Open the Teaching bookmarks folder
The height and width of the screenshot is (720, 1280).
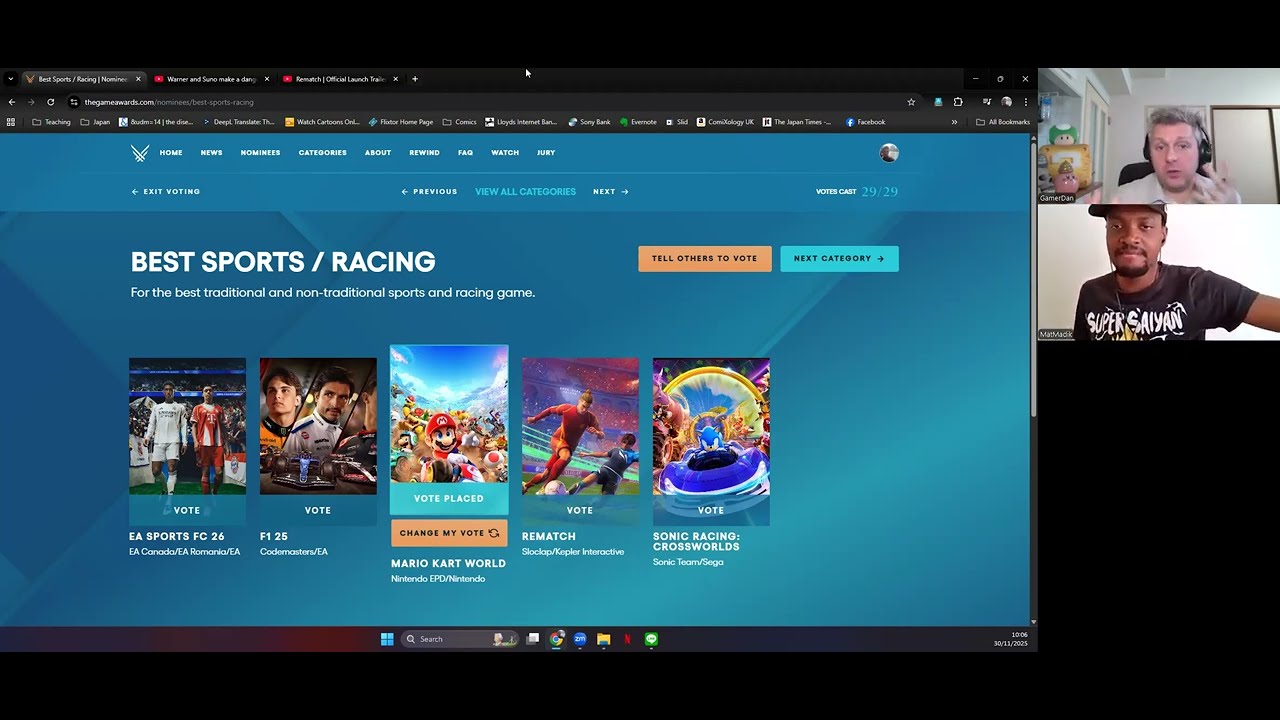51,122
